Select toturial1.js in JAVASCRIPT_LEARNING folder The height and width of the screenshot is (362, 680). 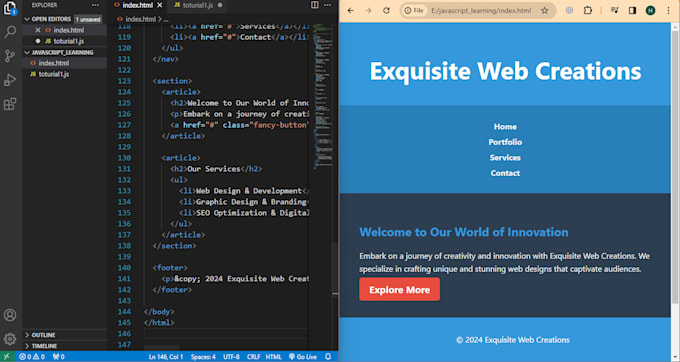pyautogui.click(x=53, y=74)
